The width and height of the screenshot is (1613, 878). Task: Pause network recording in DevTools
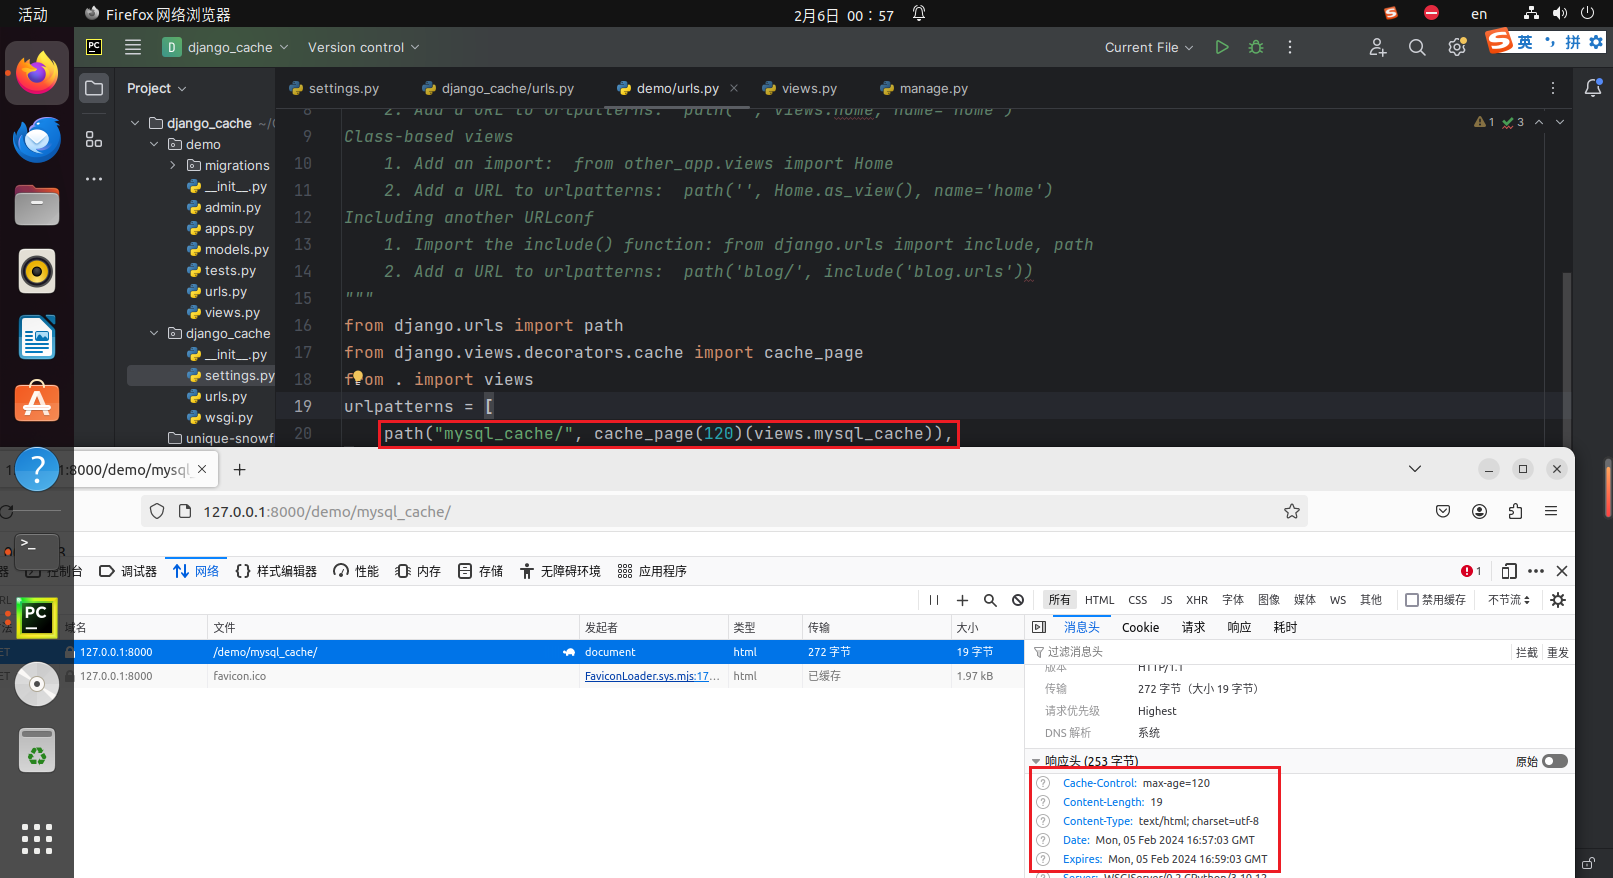(x=934, y=600)
